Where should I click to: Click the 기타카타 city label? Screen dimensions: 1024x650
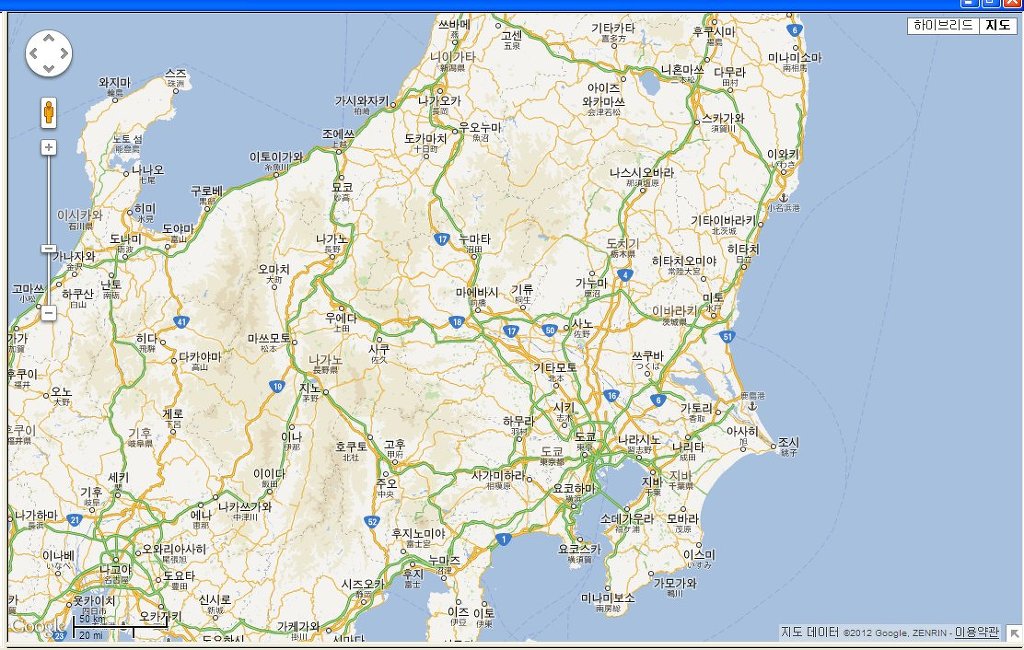[x=613, y=28]
